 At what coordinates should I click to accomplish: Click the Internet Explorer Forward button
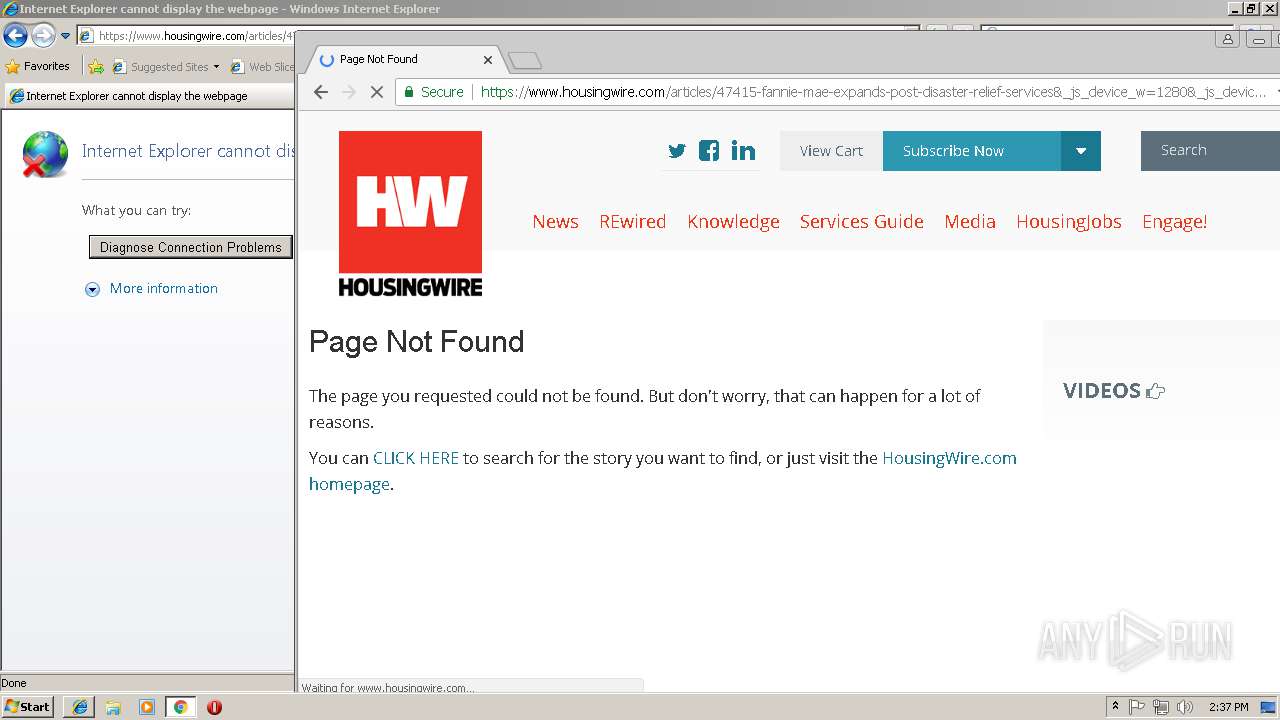[43, 36]
